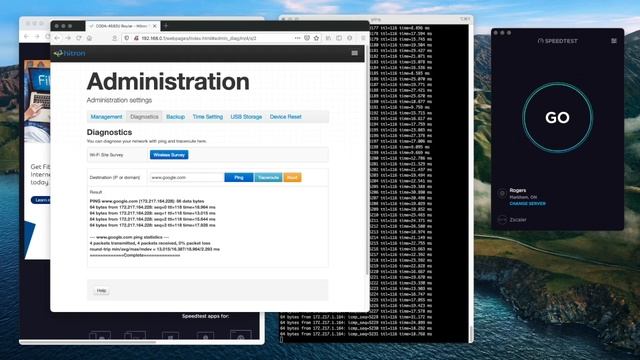Image resolution: width=640 pixels, height=360 pixels.
Task: Click the blue Ping button
Action: coord(239,177)
